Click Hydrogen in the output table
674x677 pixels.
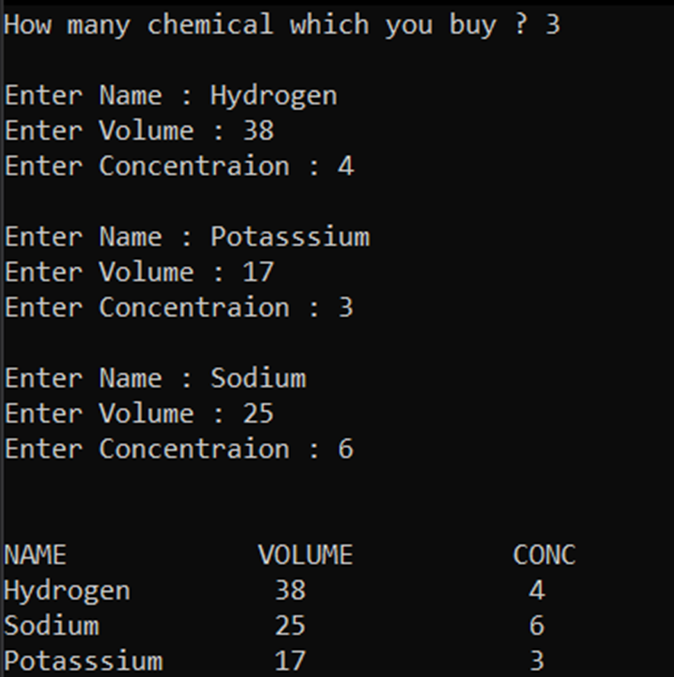[67, 592]
